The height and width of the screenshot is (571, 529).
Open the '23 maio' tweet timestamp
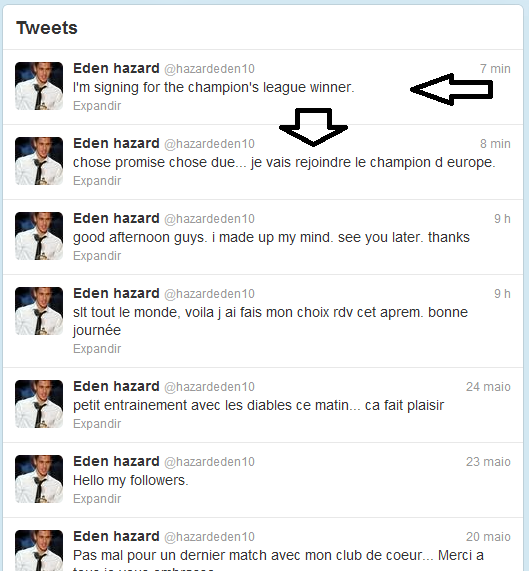click(488, 462)
